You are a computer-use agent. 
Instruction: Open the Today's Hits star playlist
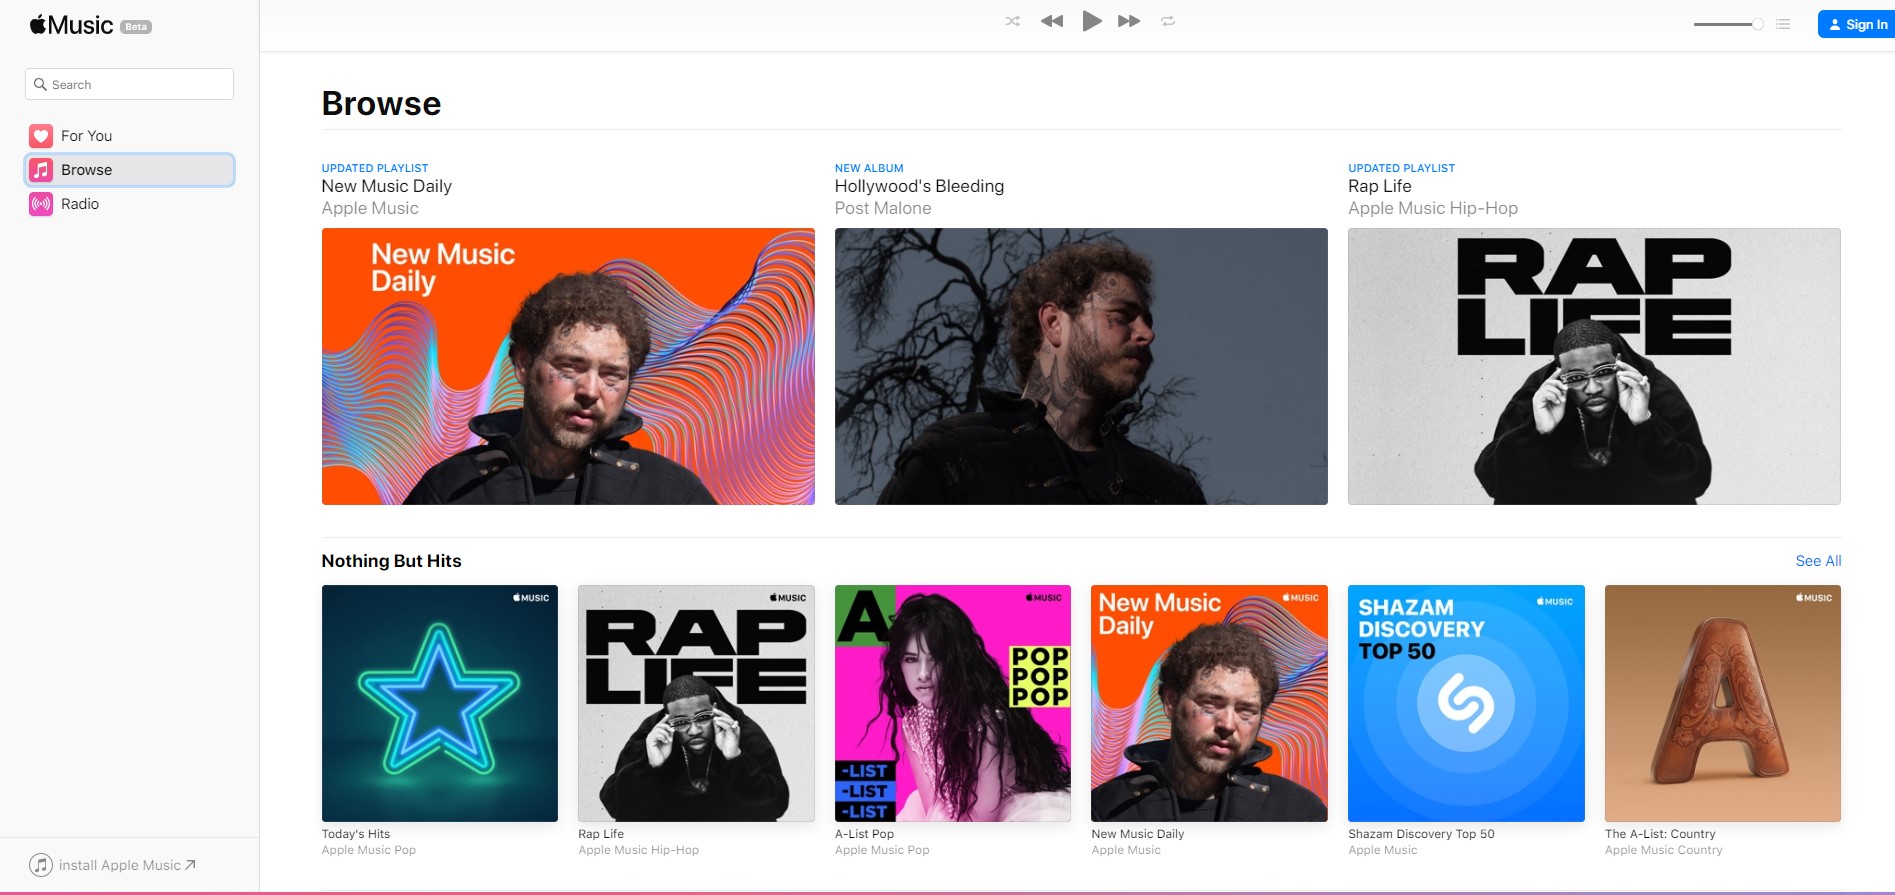pyautogui.click(x=440, y=703)
